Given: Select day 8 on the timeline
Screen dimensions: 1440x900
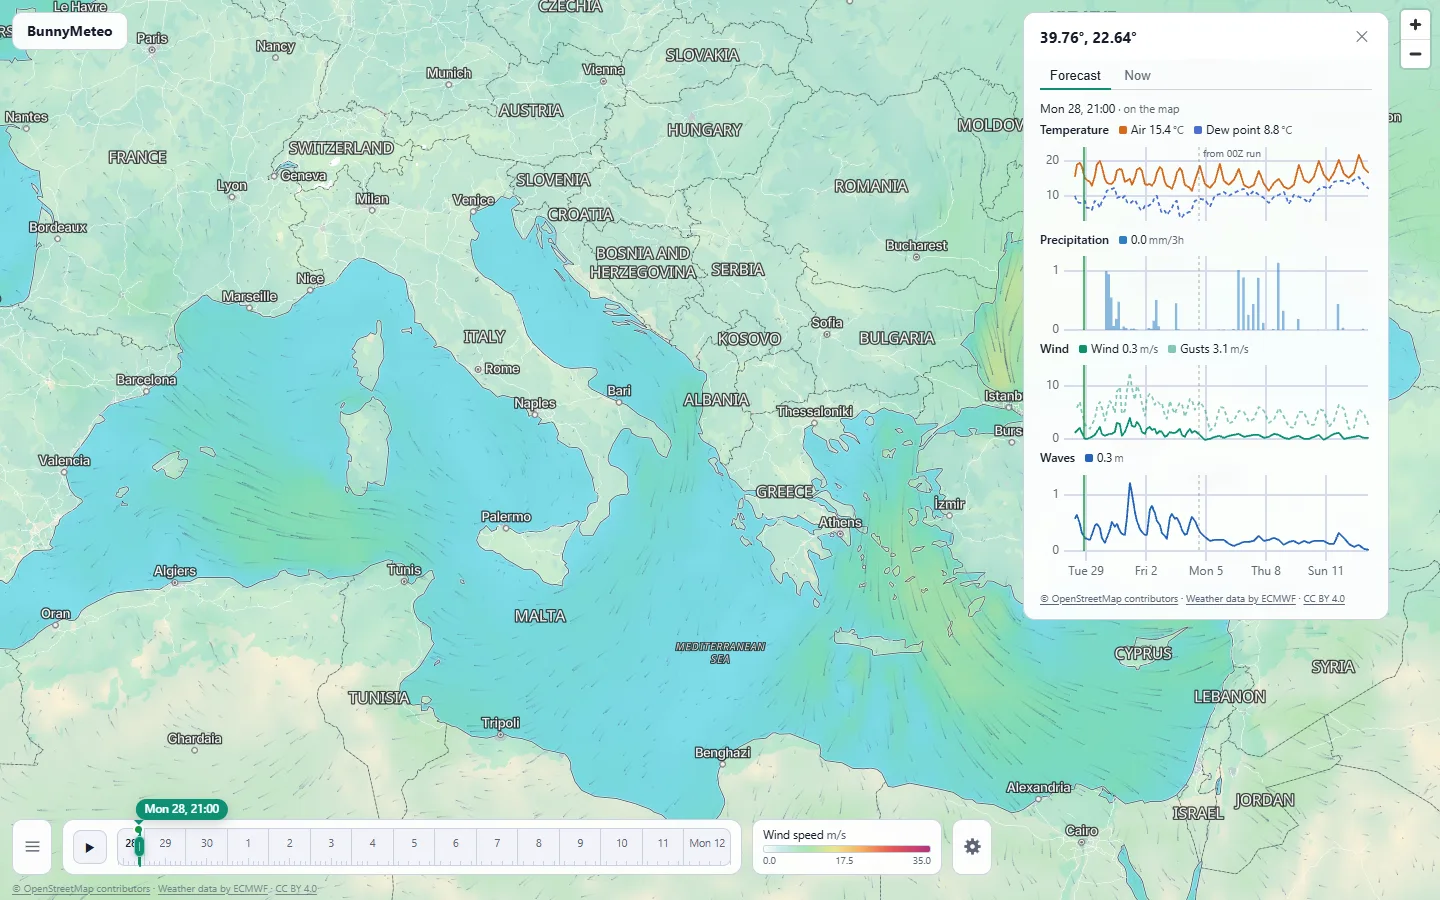Looking at the screenshot, I should (539, 844).
